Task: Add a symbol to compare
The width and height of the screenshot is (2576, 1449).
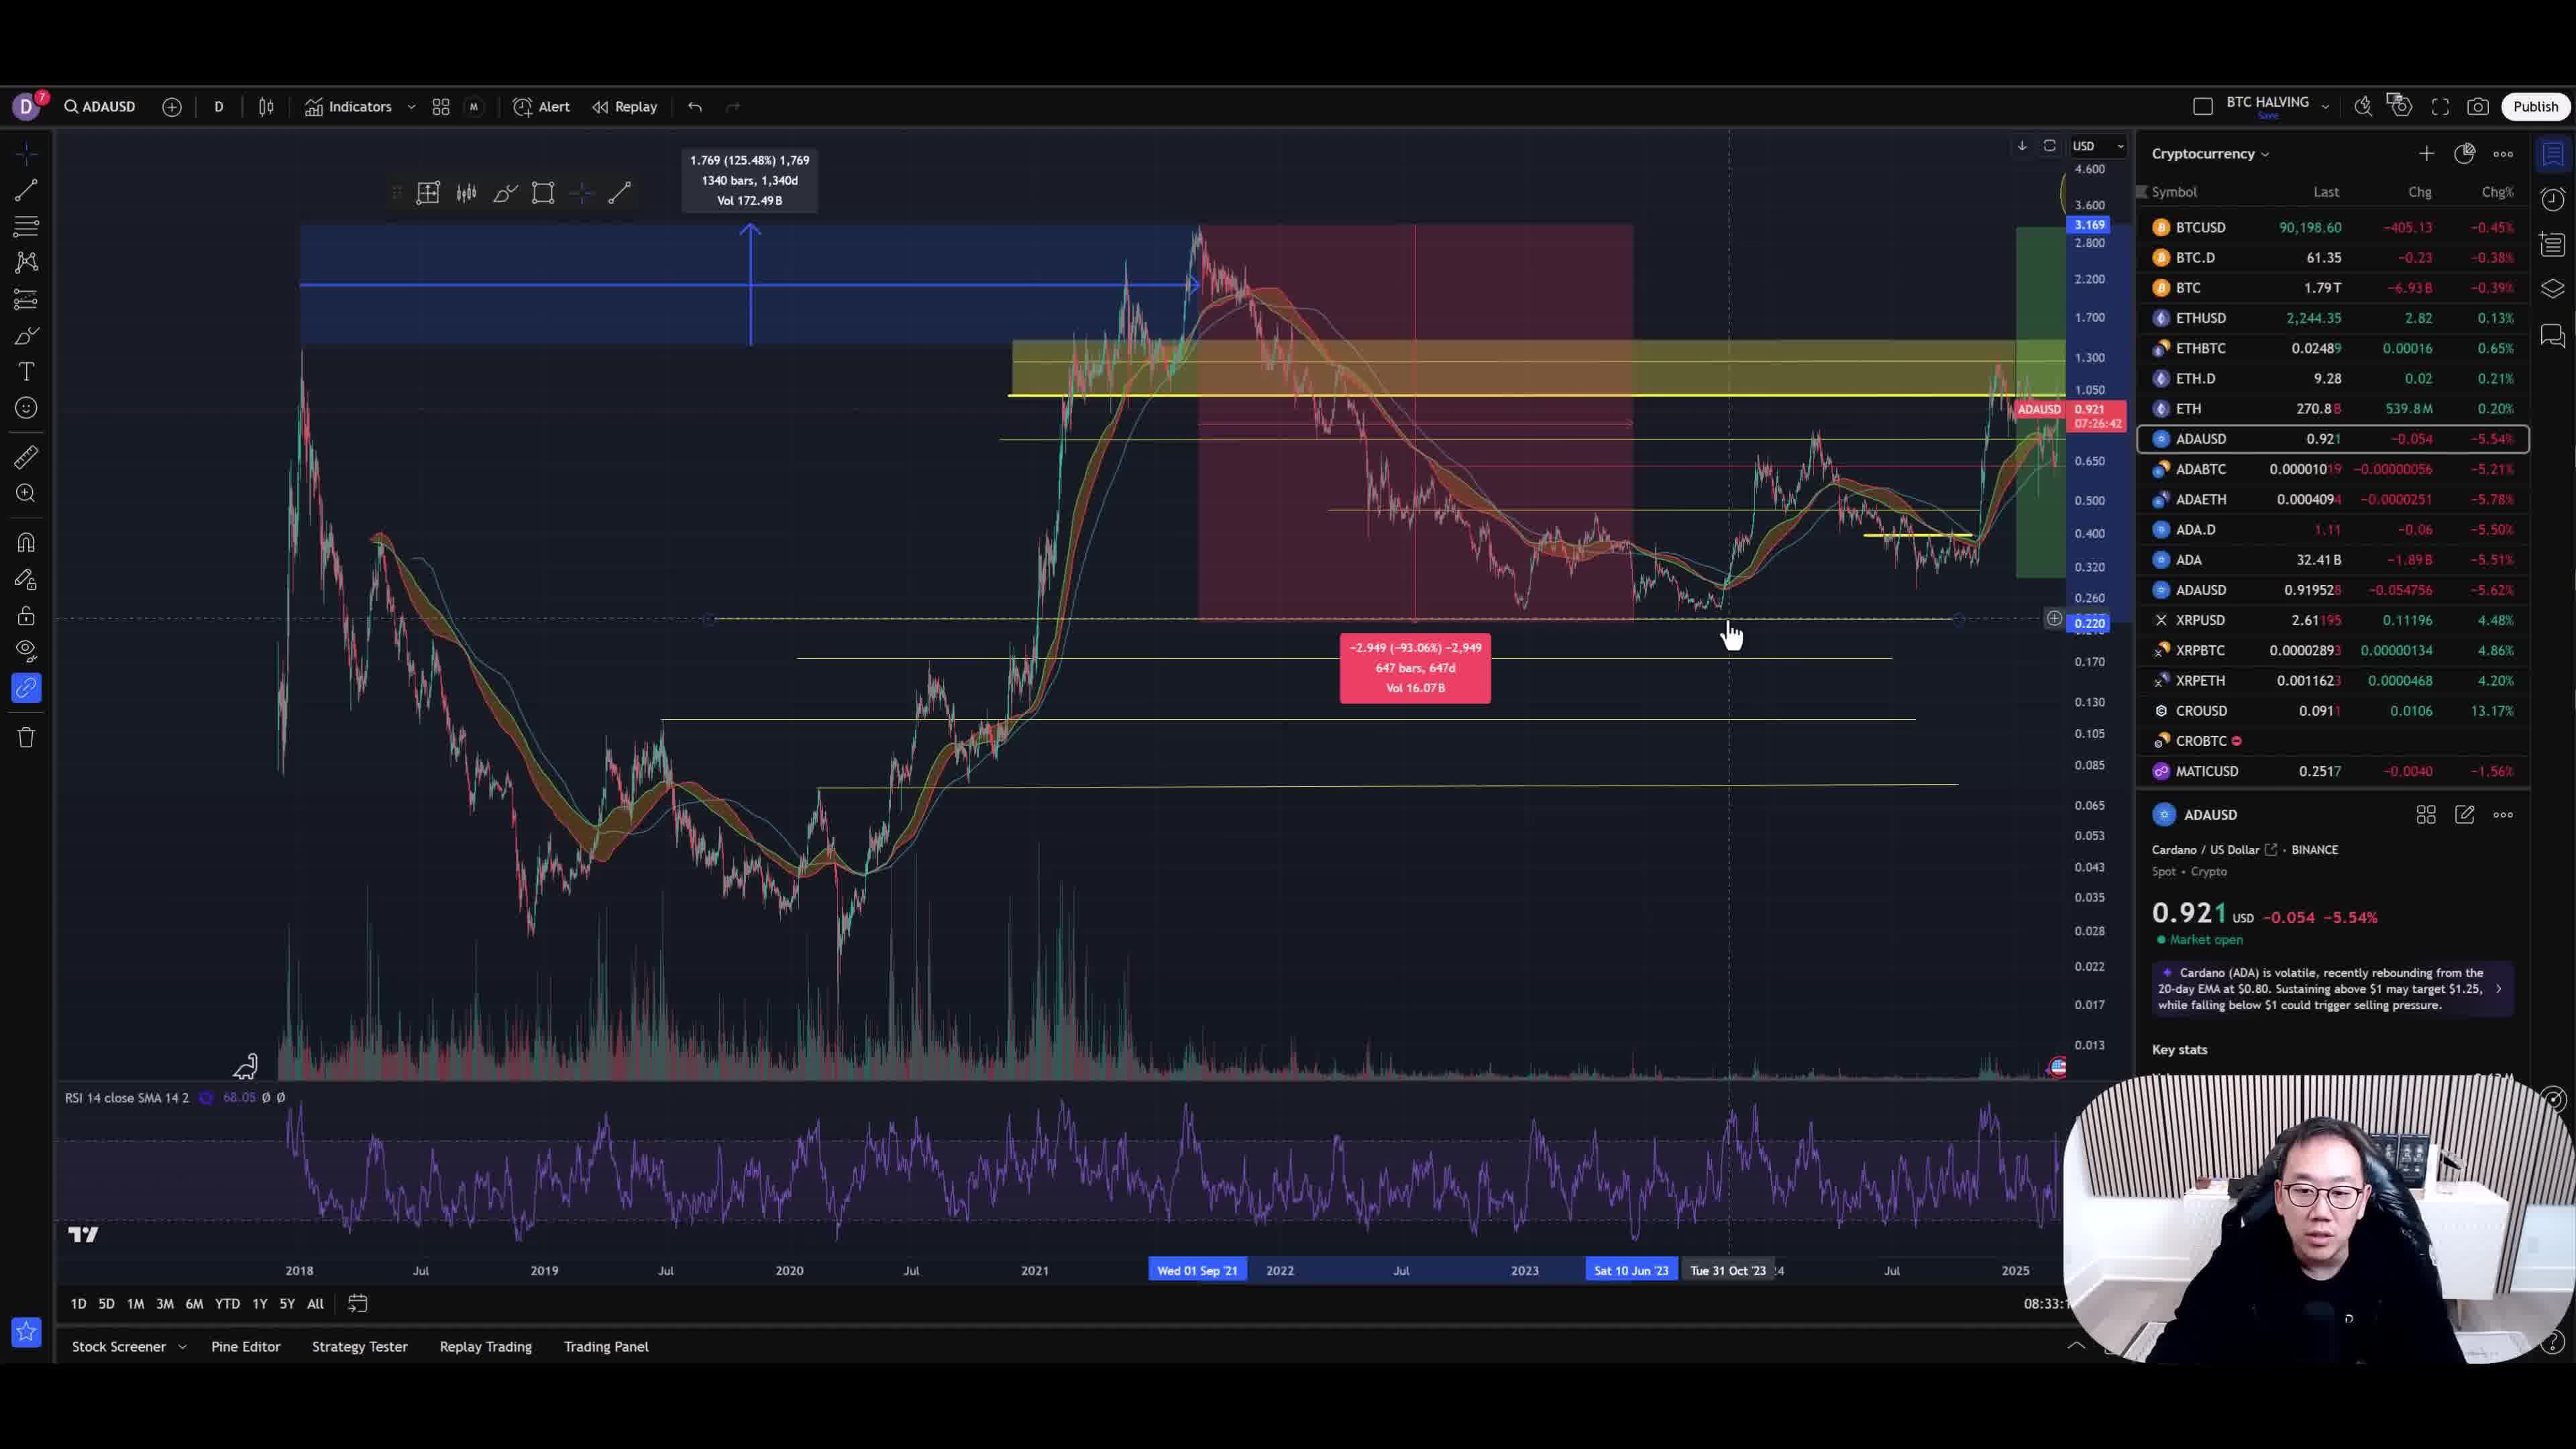Action: point(172,106)
